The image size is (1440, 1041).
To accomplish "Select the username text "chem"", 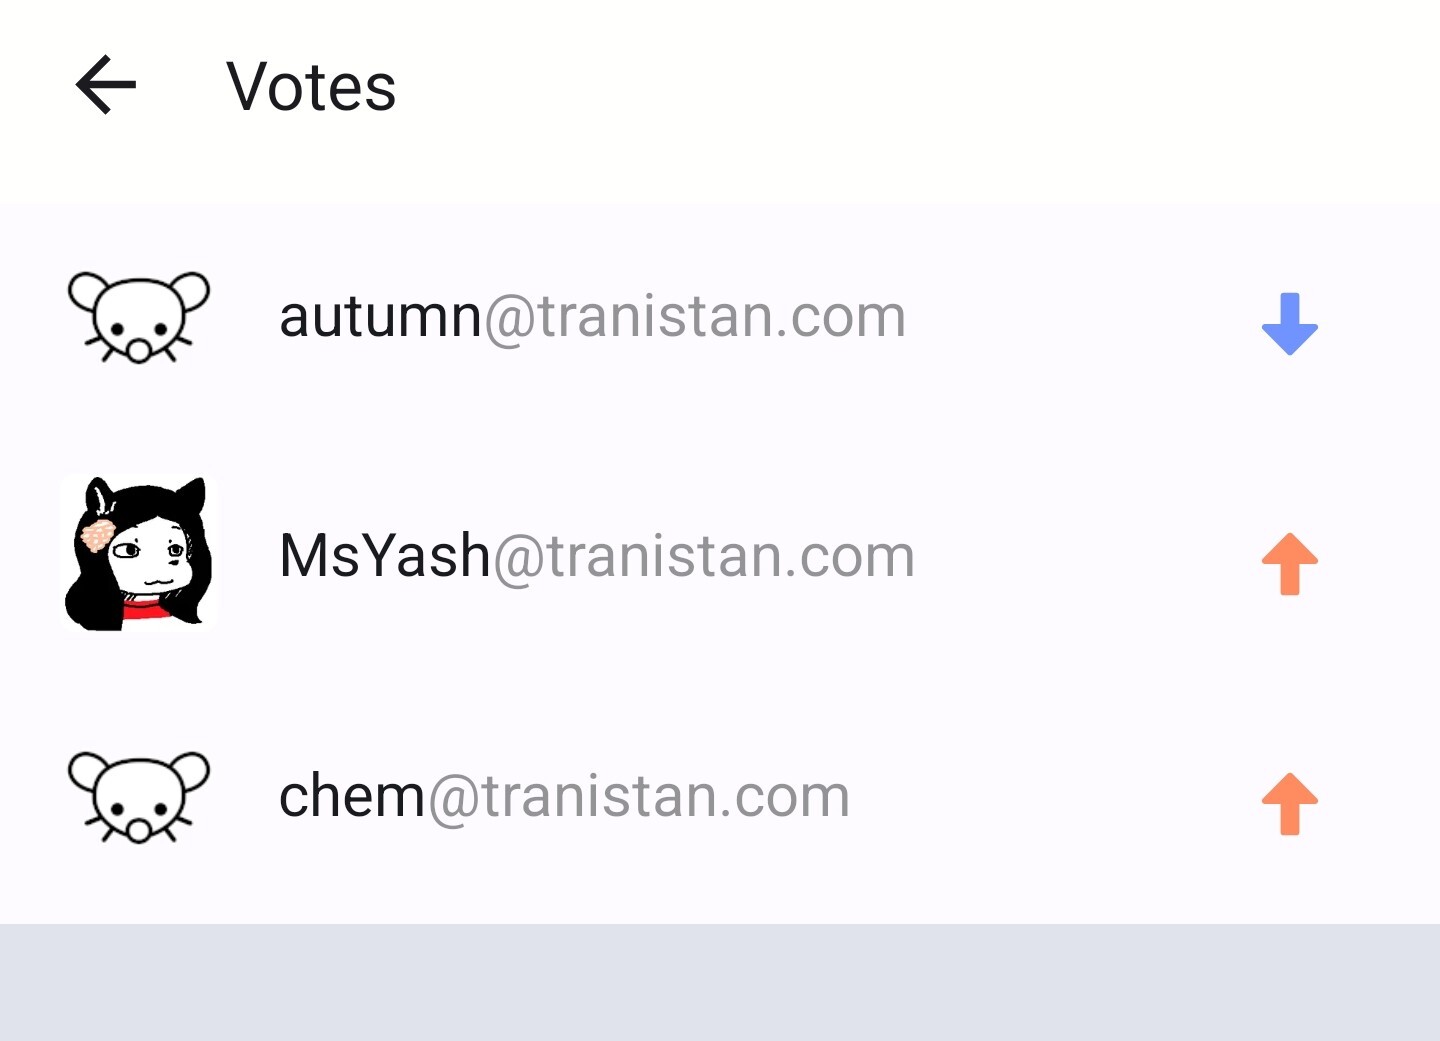I will (x=352, y=797).
